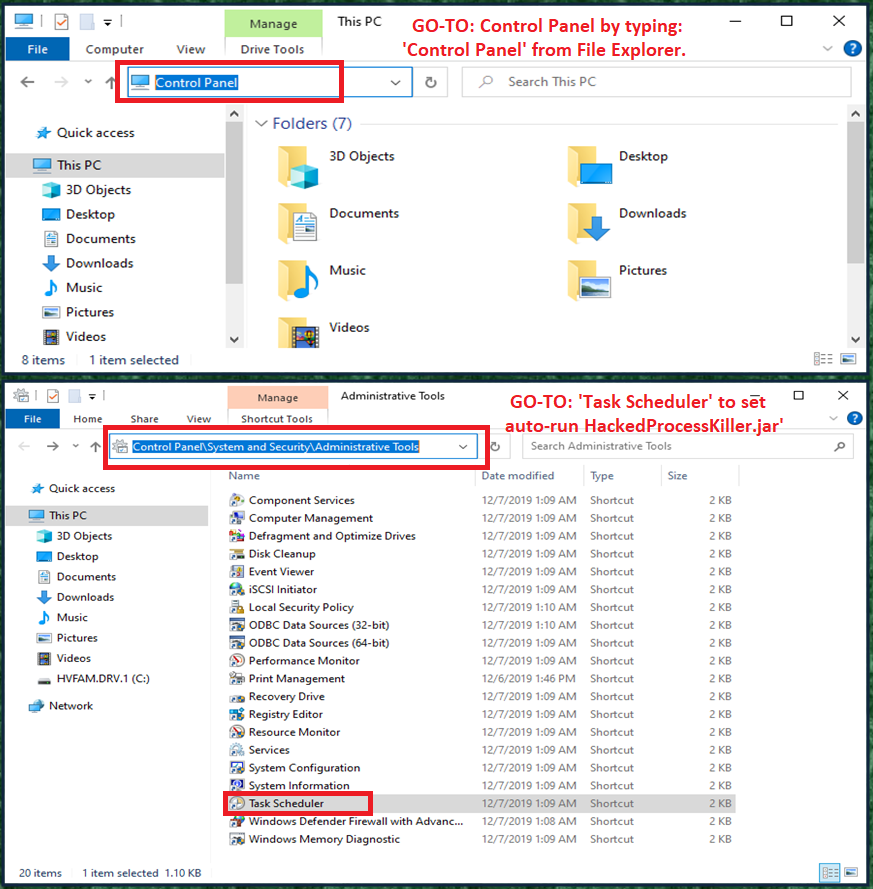Open address bar dropdown in Administrative Tools

pos(463,447)
